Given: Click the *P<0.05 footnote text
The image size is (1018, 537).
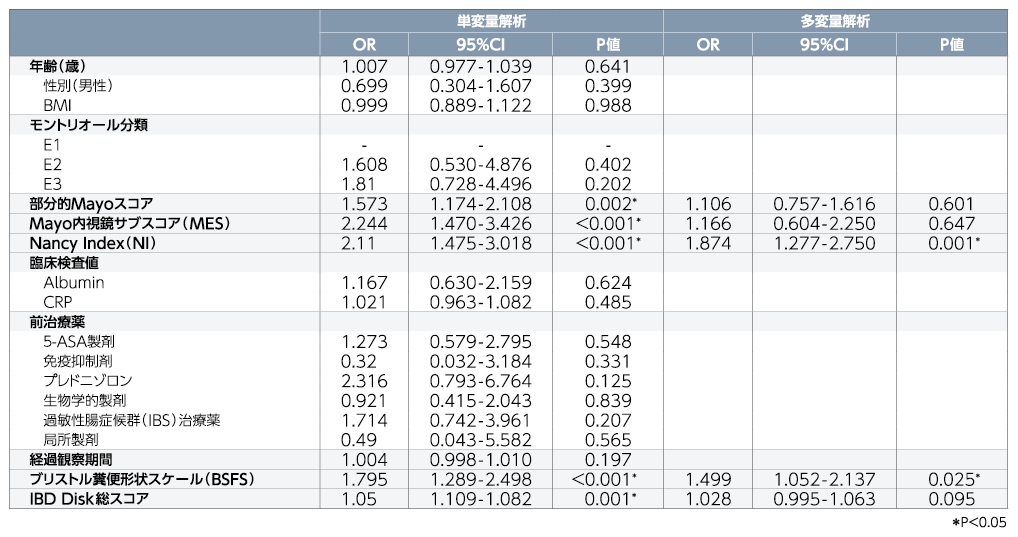Looking at the screenshot, I should click(979, 522).
